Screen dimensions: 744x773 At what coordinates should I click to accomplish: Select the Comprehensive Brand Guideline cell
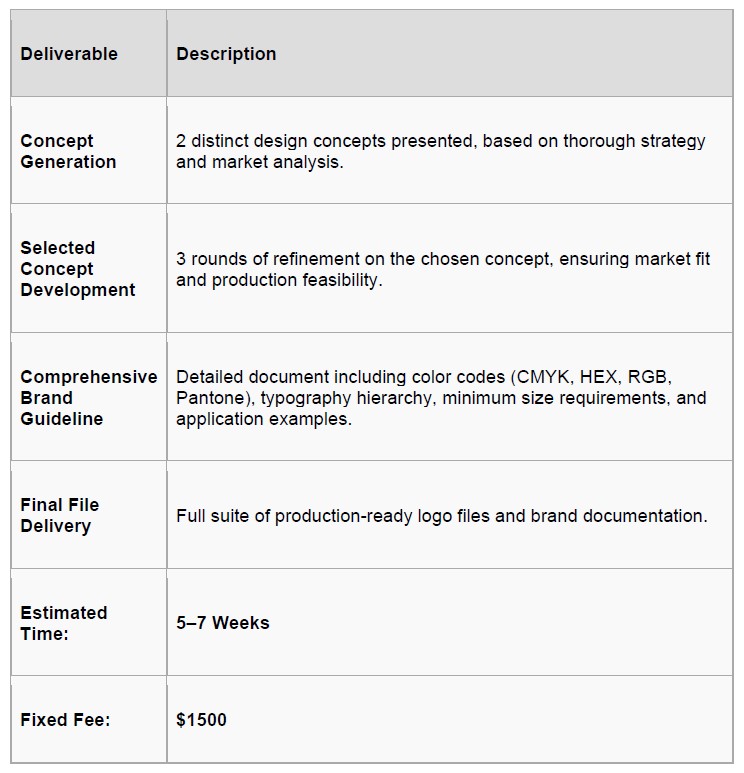point(88,397)
